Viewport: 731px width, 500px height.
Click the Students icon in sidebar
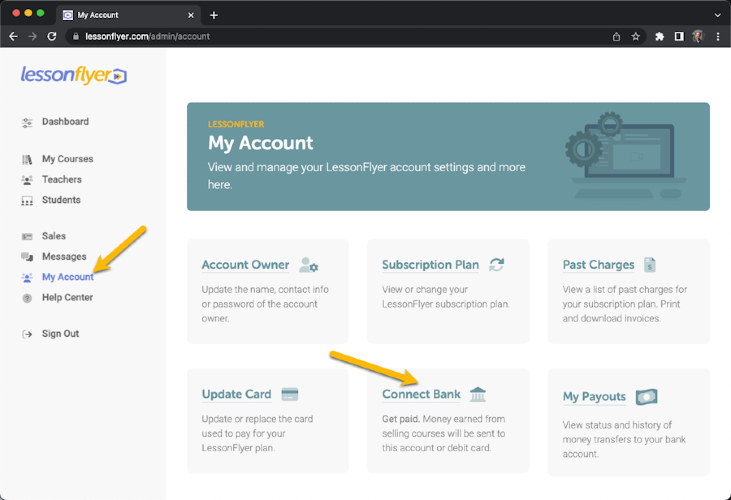click(27, 201)
